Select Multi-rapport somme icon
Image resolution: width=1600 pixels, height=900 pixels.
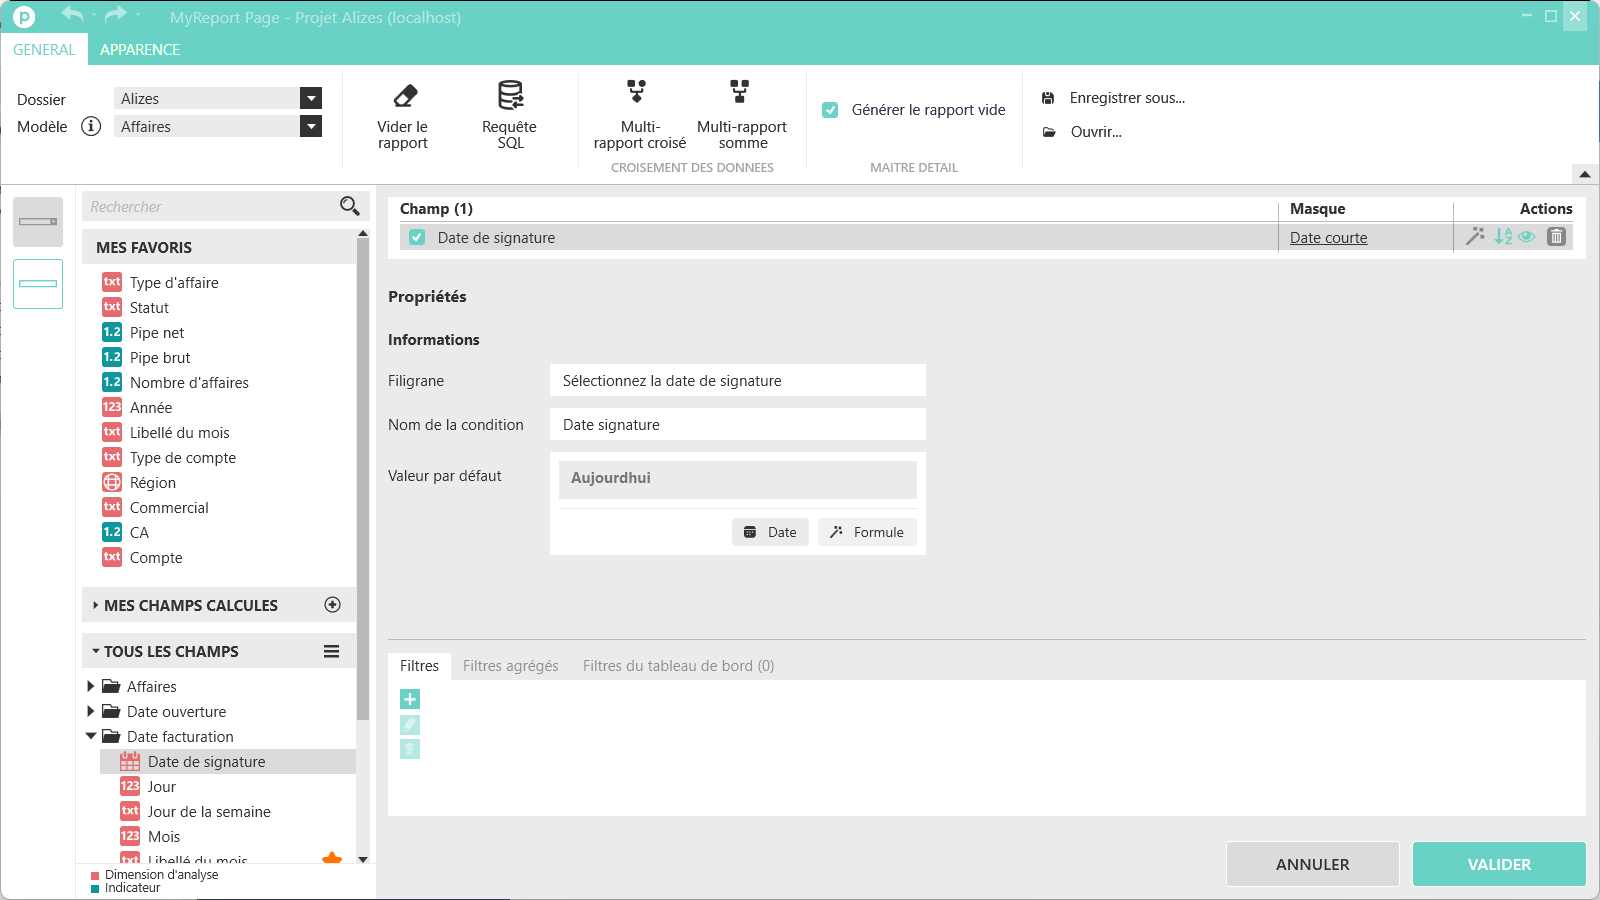[x=740, y=92]
